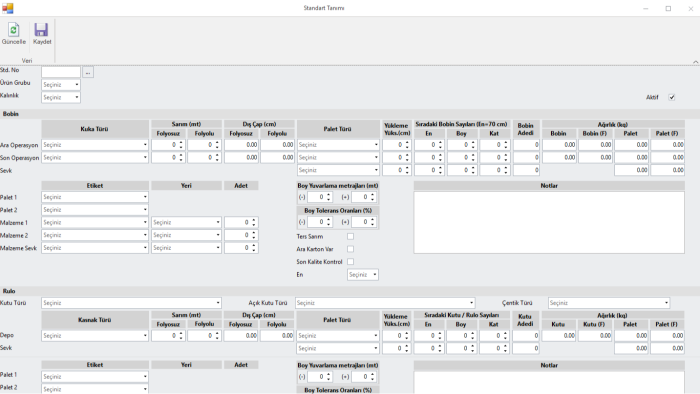
Task: Click the Kaydet save icon
Action: point(41,30)
